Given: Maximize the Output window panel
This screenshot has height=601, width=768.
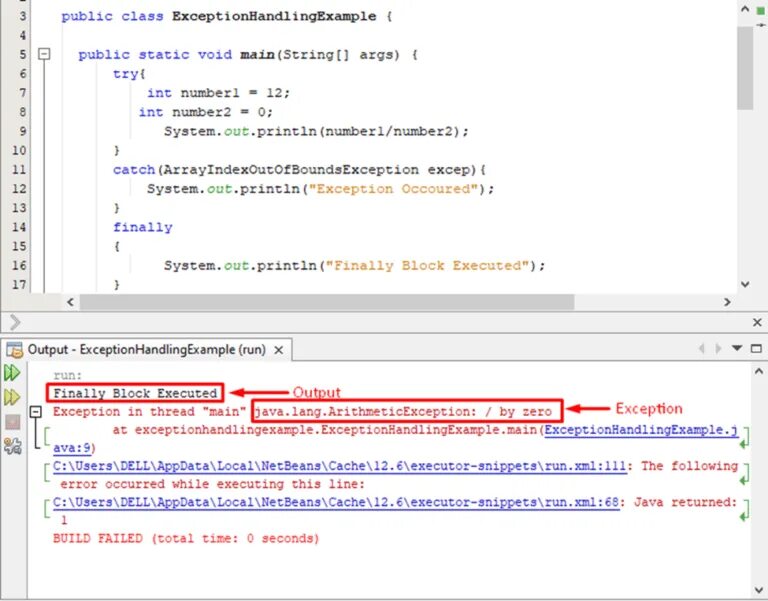Looking at the screenshot, I should pos(756,348).
